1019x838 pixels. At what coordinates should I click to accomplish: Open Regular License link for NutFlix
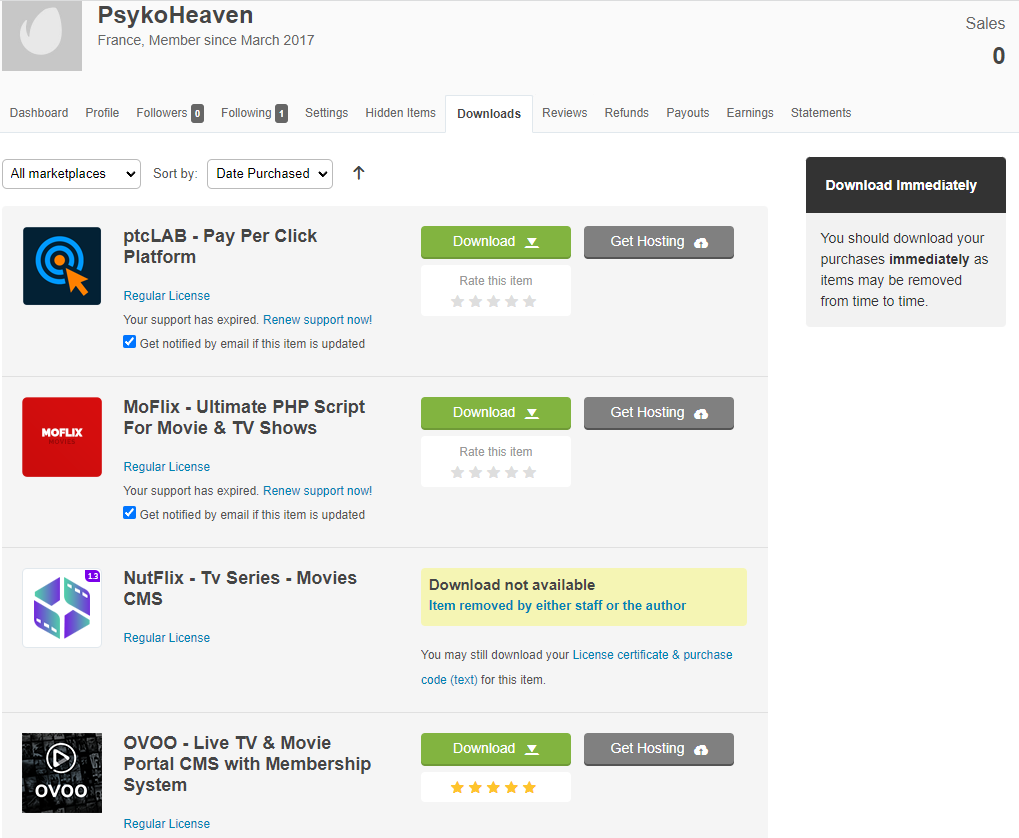(x=167, y=638)
